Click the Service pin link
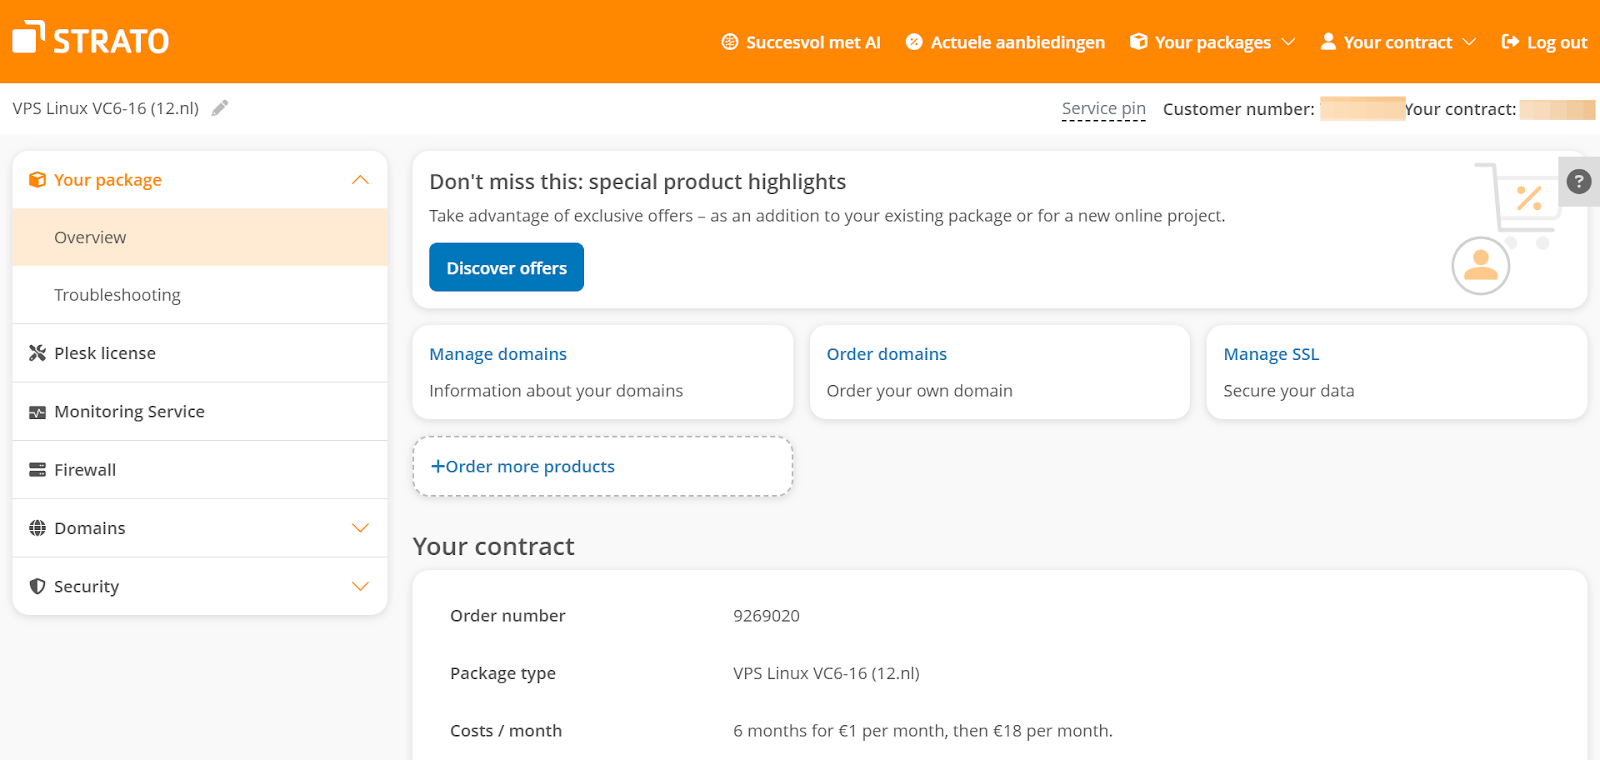Image resolution: width=1600 pixels, height=760 pixels. pos(1103,109)
